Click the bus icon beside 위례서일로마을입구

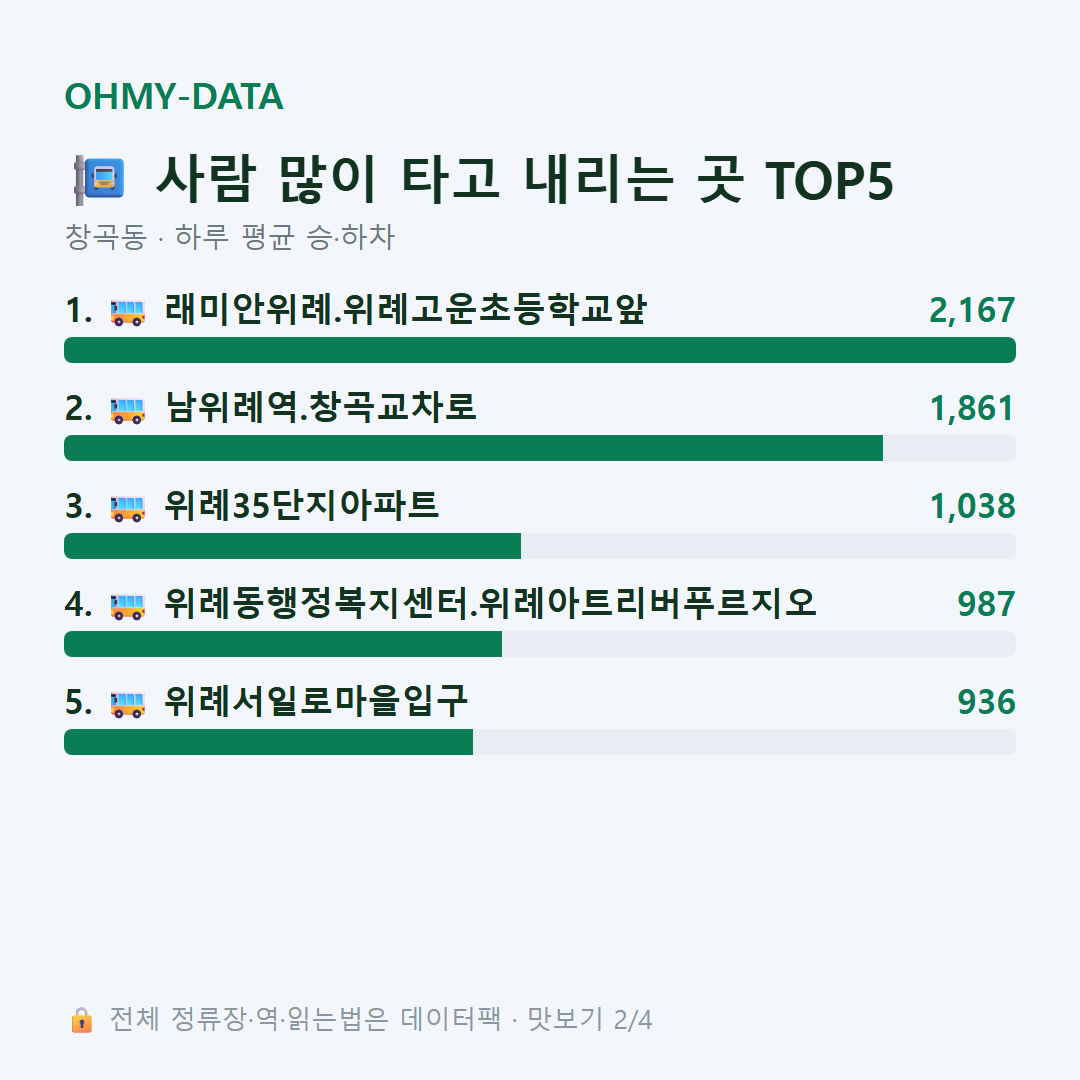[x=127, y=704]
